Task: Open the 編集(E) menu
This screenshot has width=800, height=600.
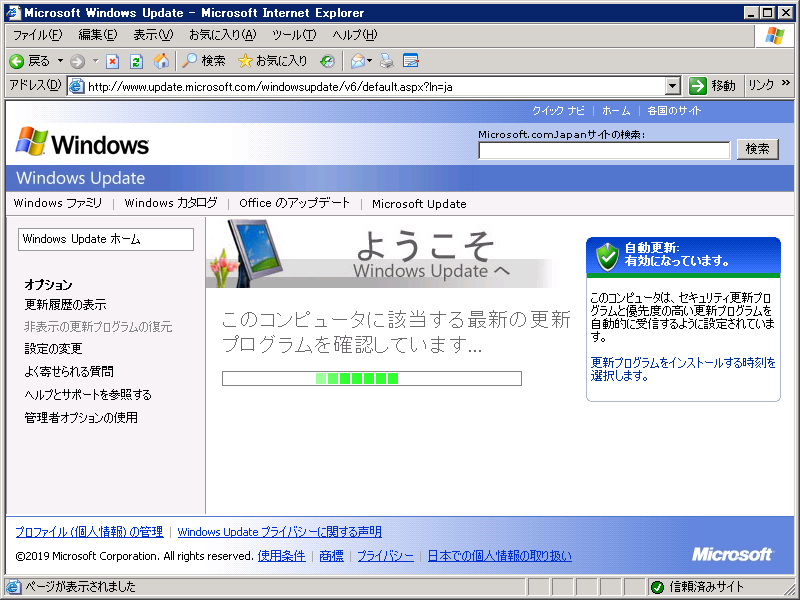Action: [97, 35]
